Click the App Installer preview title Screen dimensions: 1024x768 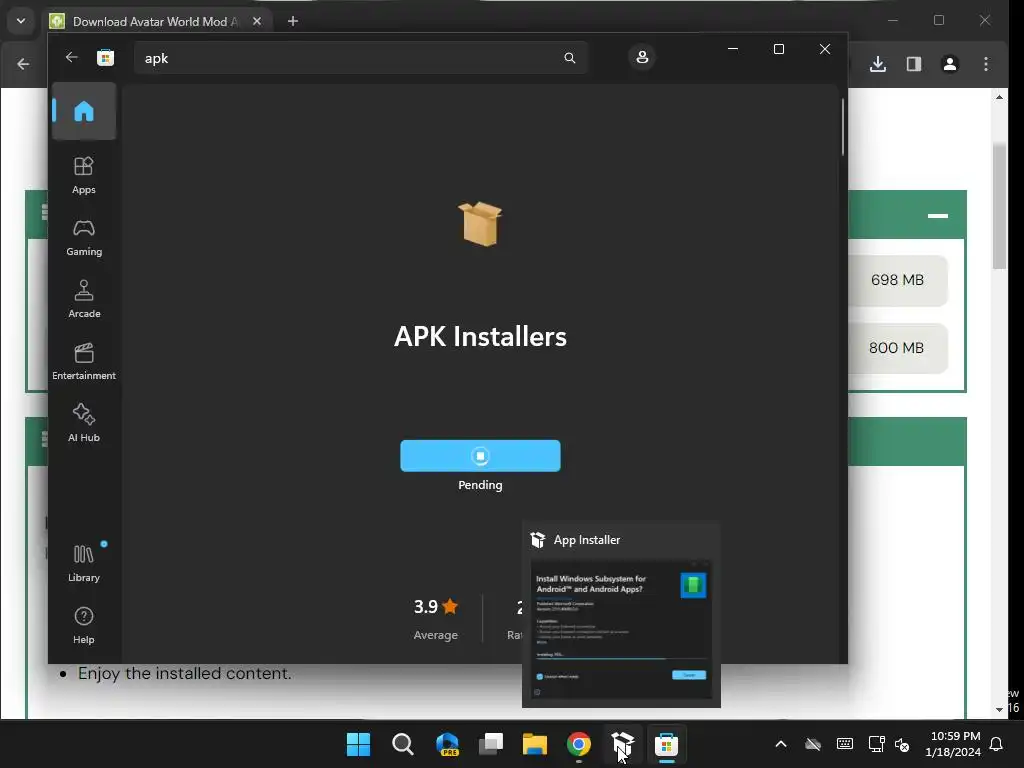click(586, 540)
